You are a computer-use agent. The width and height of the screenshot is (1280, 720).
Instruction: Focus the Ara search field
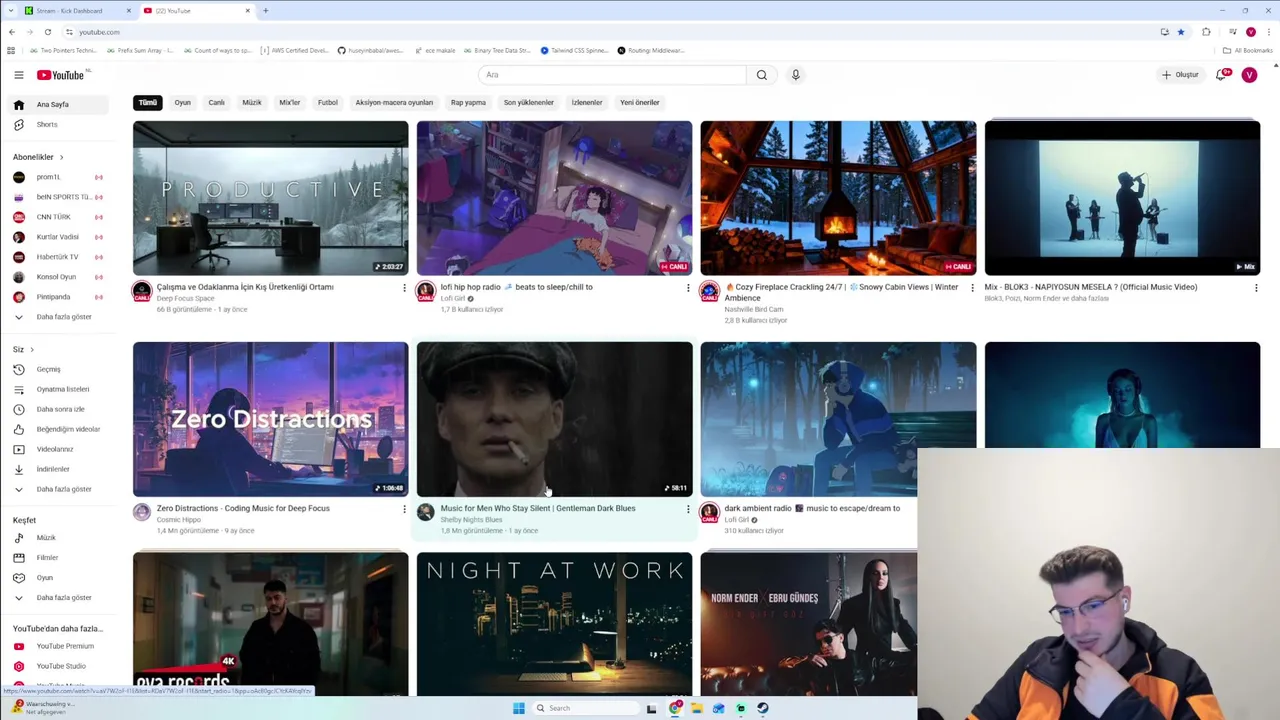click(x=612, y=75)
